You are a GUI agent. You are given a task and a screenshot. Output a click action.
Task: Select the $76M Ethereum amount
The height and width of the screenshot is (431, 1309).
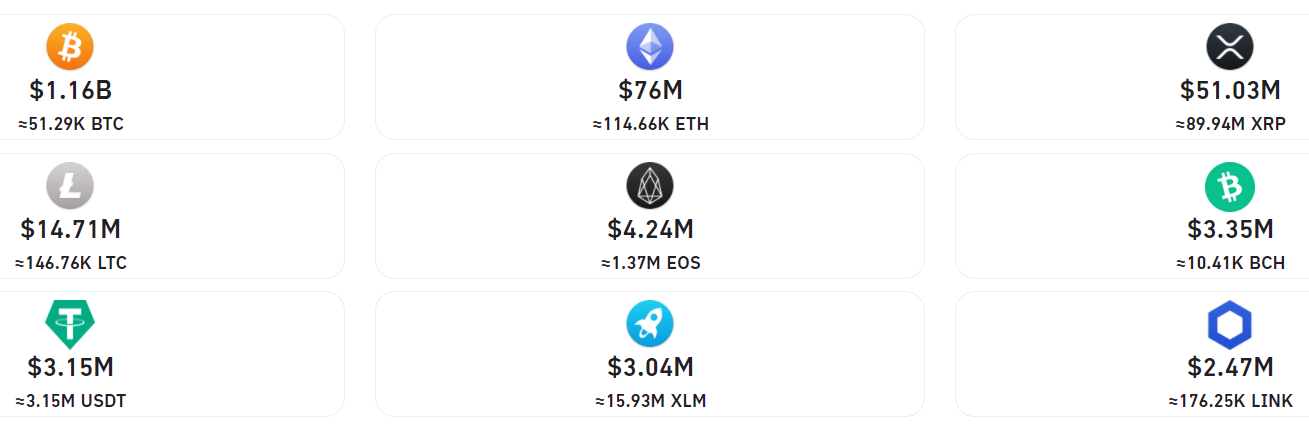650,90
